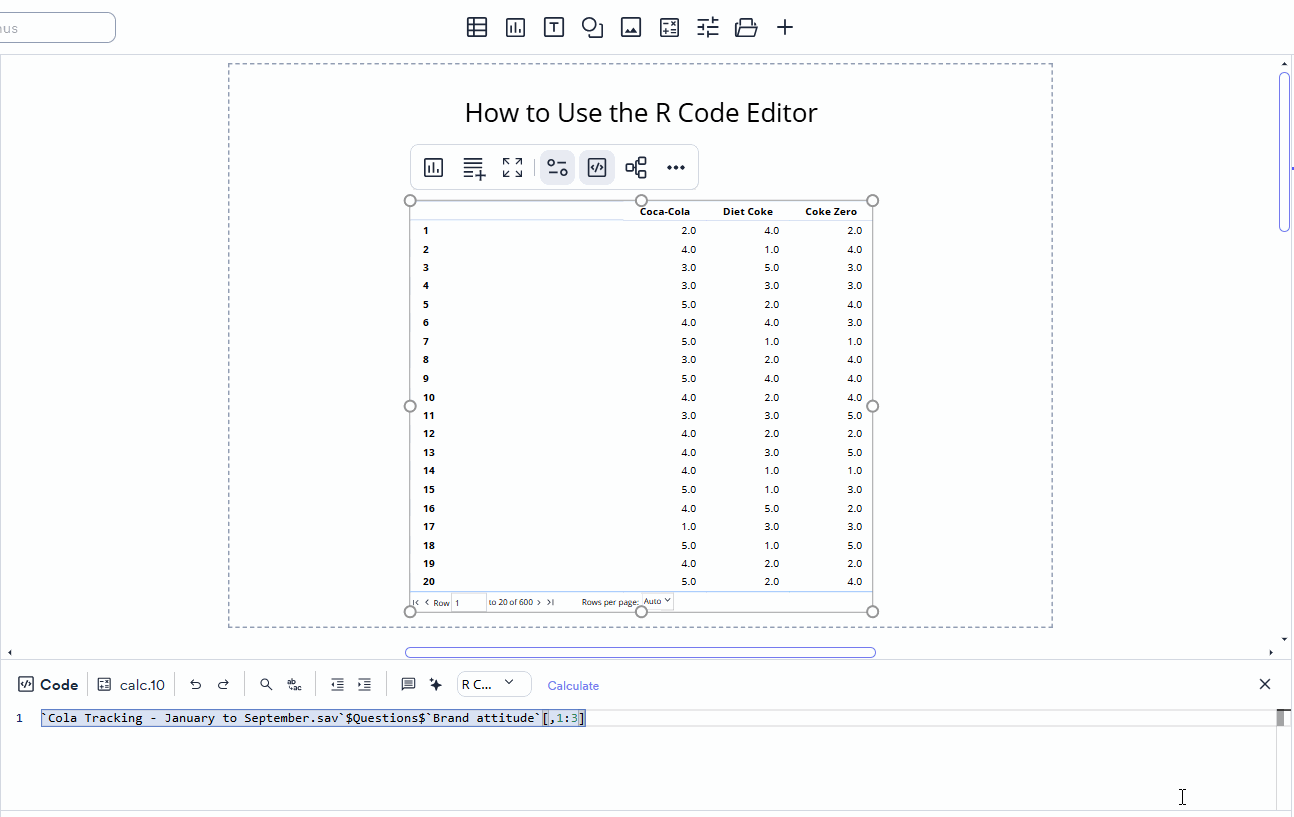Screen dimensions: 1294x817
Task: Open the R C... language dropdown
Action: click(494, 684)
